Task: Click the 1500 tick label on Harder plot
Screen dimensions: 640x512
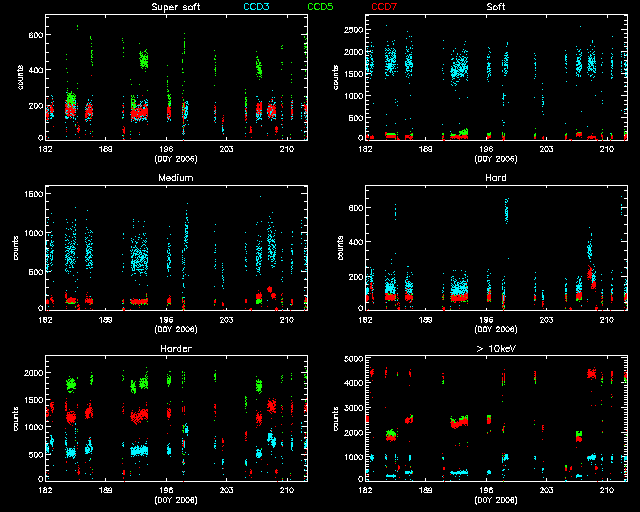Action: pyautogui.click(x=33, y=400)
